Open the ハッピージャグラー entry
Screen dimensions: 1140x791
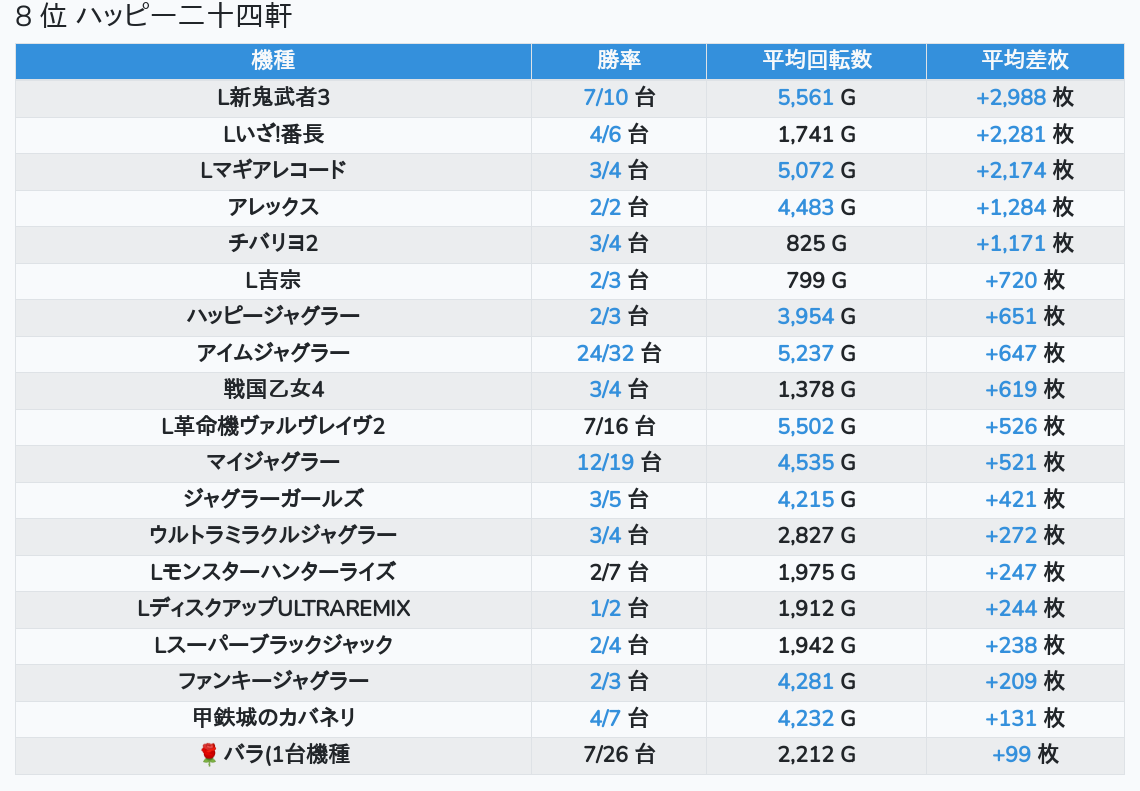273,317
